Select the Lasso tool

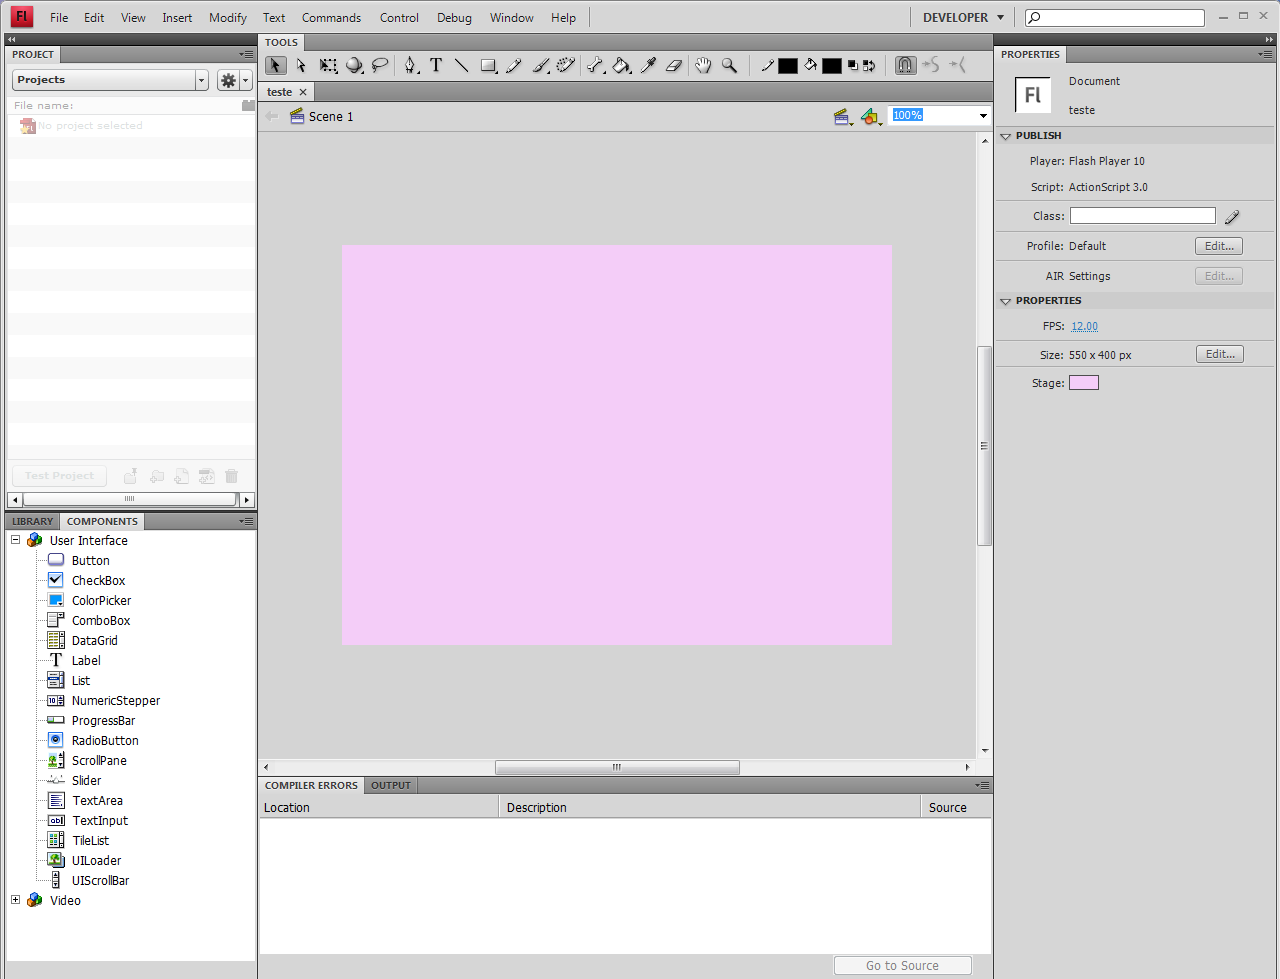(x=380, y=65)
